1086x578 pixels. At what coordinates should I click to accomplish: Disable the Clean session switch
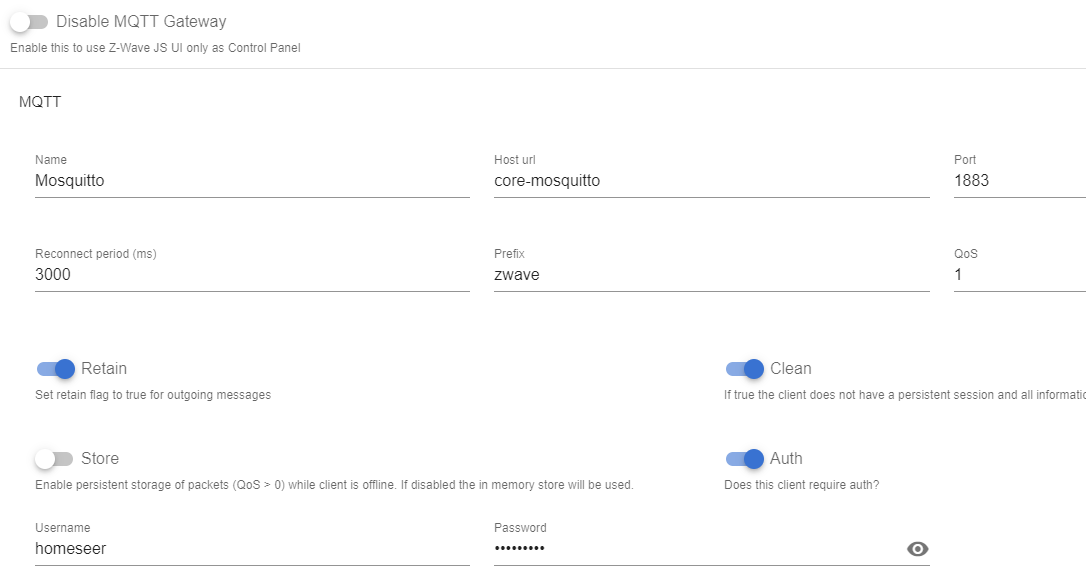click(x=745, y=369)
